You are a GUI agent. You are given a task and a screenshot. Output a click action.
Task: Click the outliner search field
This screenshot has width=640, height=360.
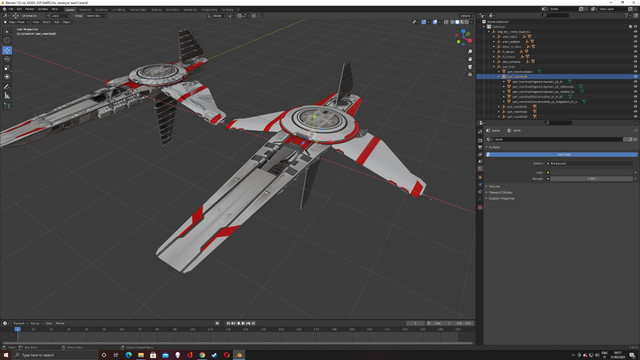(x=555, y=15)
